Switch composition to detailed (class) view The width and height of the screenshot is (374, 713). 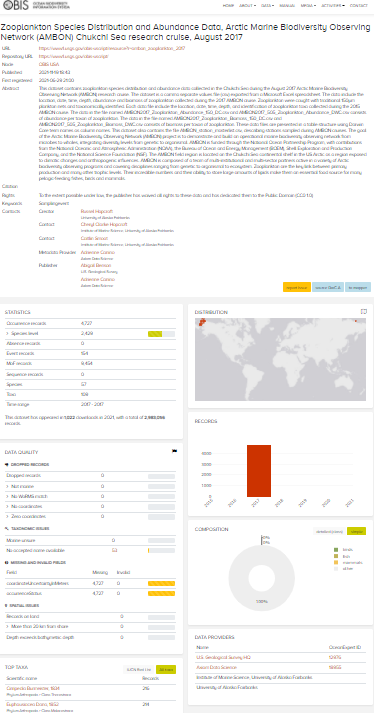329,531
